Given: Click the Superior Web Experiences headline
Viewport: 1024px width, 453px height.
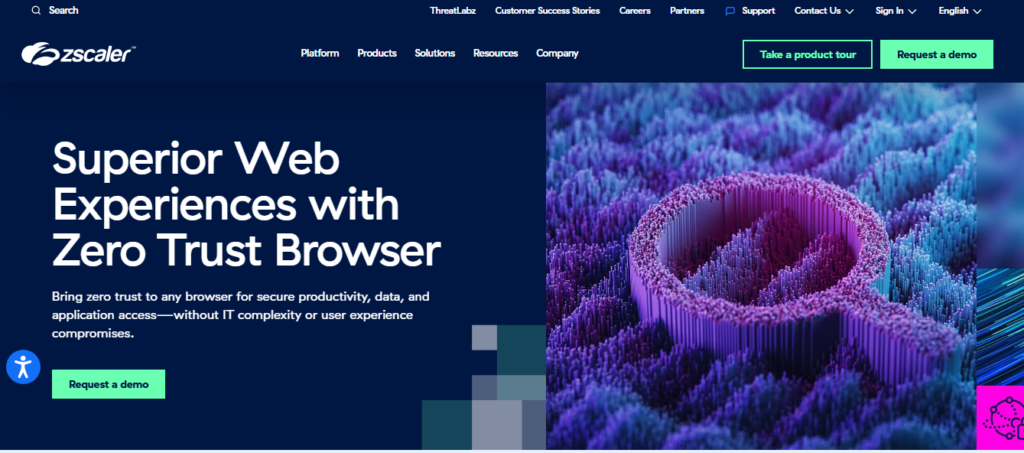Looking at the screenshot, I should pyautogui.click(x=246, y=204).
